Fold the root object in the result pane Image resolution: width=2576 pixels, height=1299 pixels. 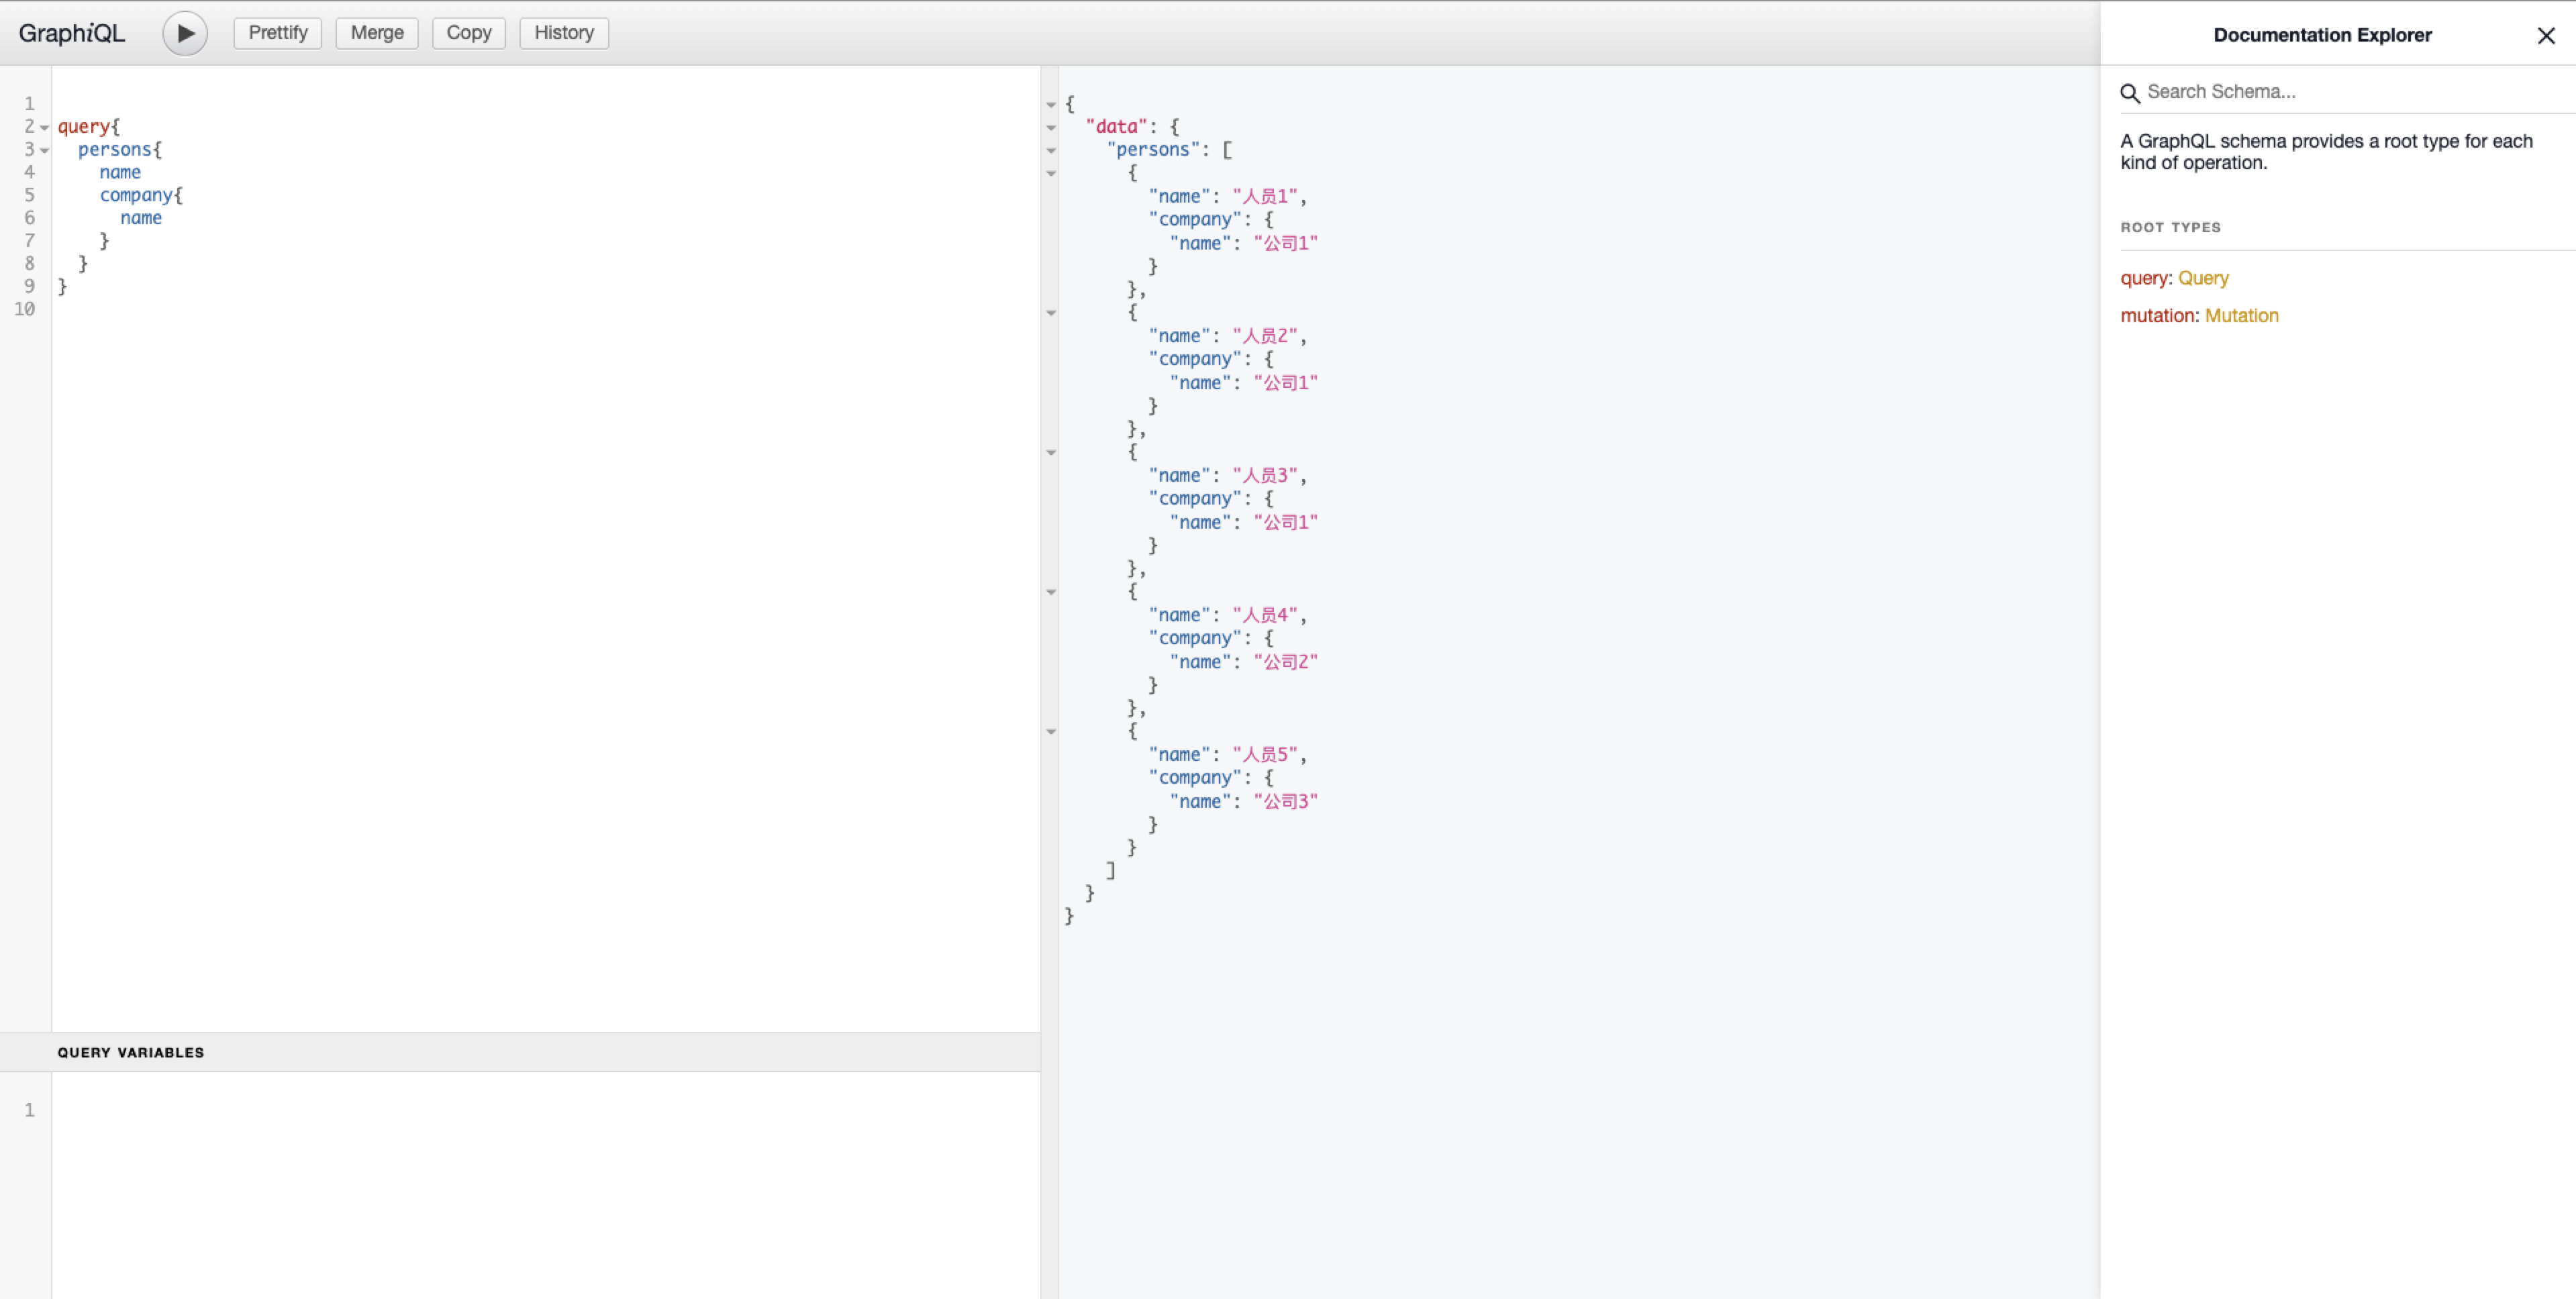[x=1051, y=105]
